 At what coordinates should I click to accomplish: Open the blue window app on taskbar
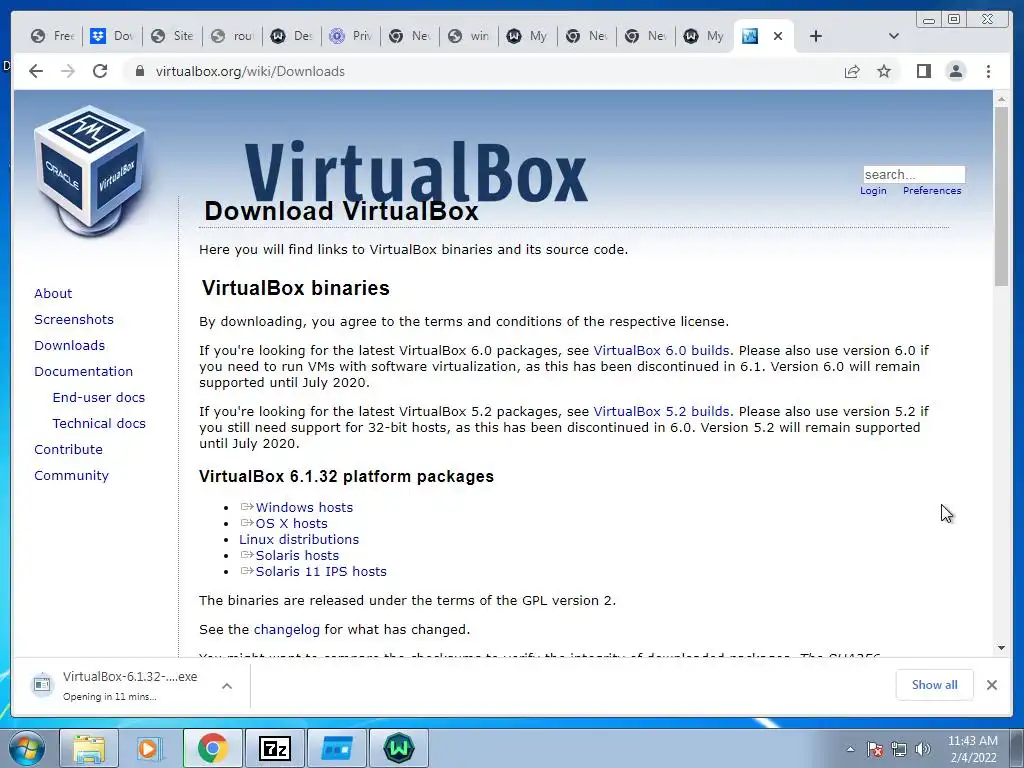click(x=337, y=748)
